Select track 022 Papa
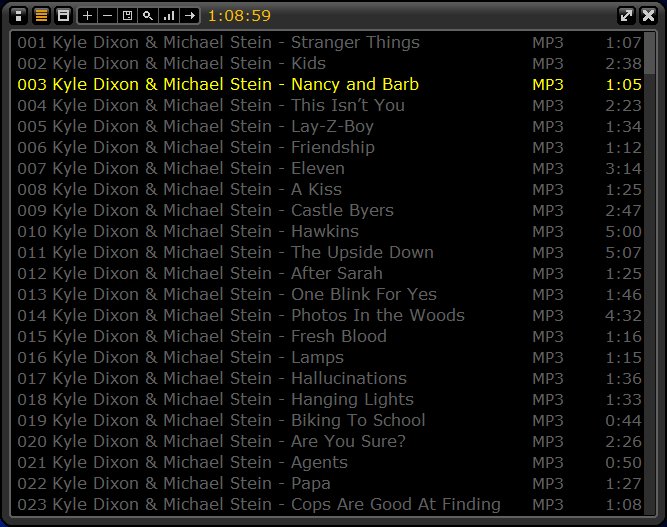This screenshot has height=527, width=667. click(327, 483)
